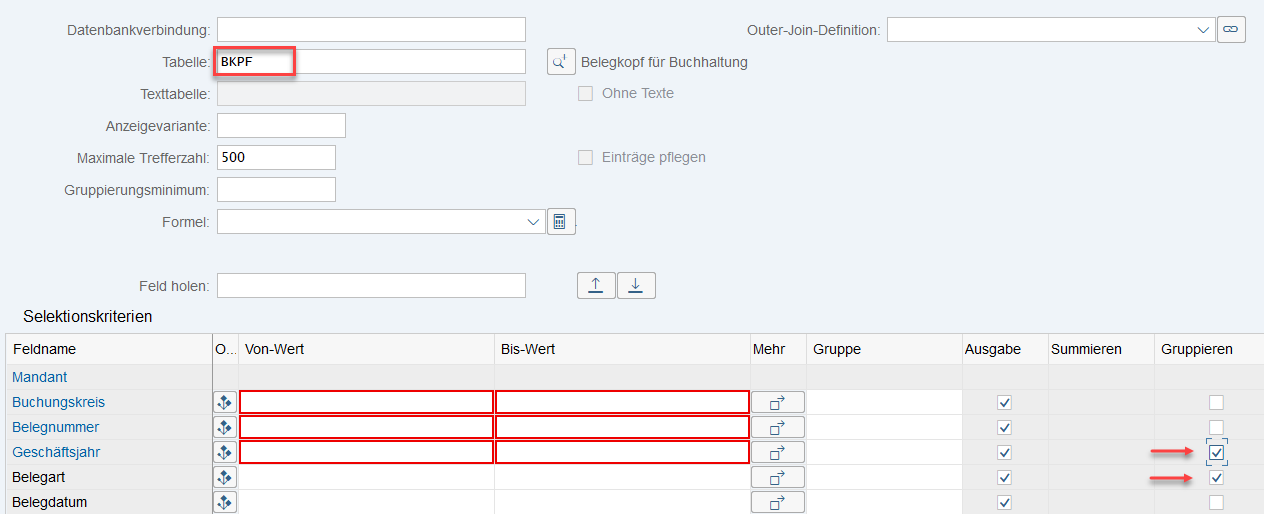Click the move field up arrow button

pos(596,286)
